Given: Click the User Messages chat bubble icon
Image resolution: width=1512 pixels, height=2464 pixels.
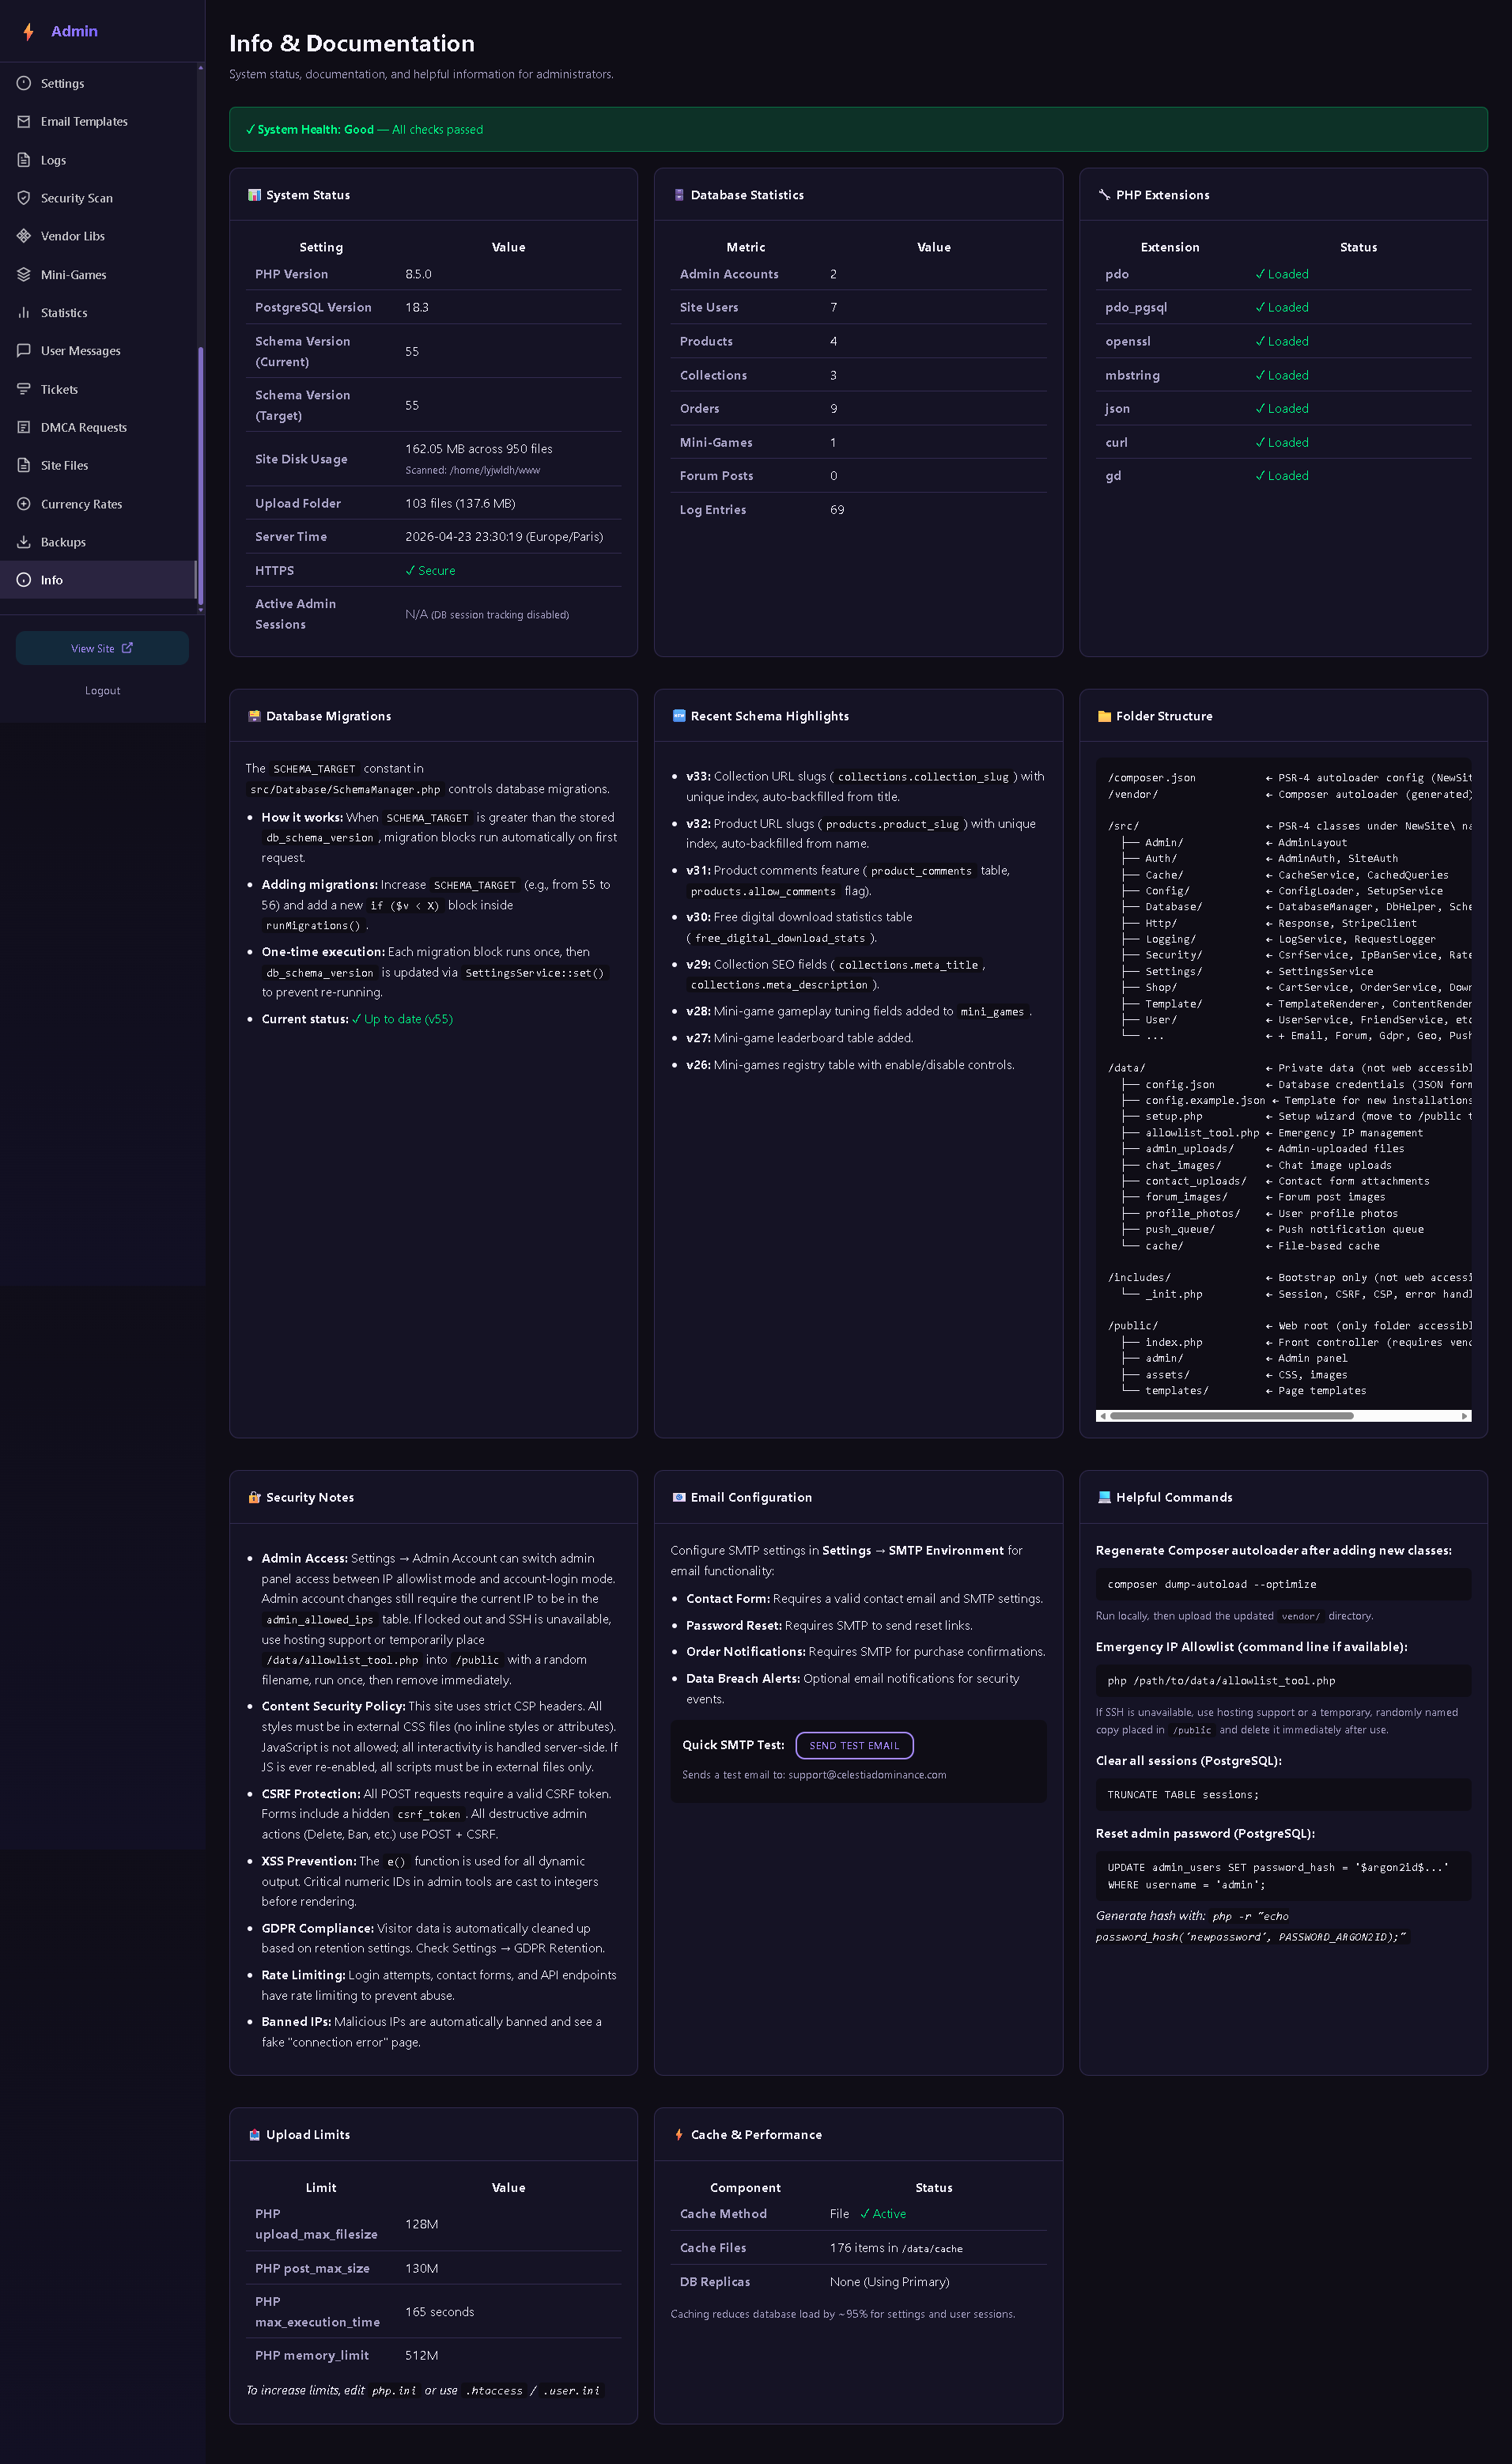Looking at the screenshot, I should tap(24, 351).
